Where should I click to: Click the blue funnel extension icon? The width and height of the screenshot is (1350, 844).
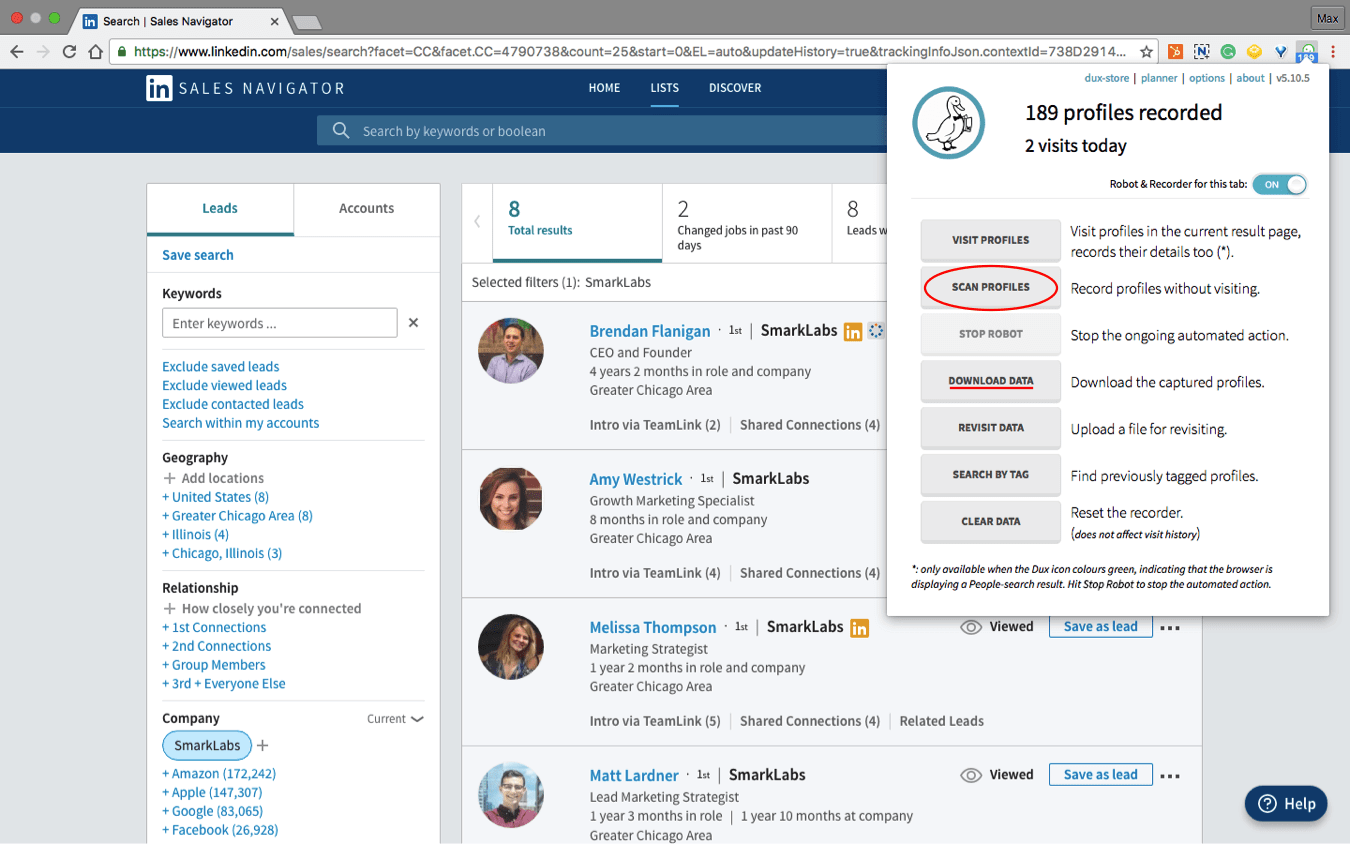coord(1280,51)
